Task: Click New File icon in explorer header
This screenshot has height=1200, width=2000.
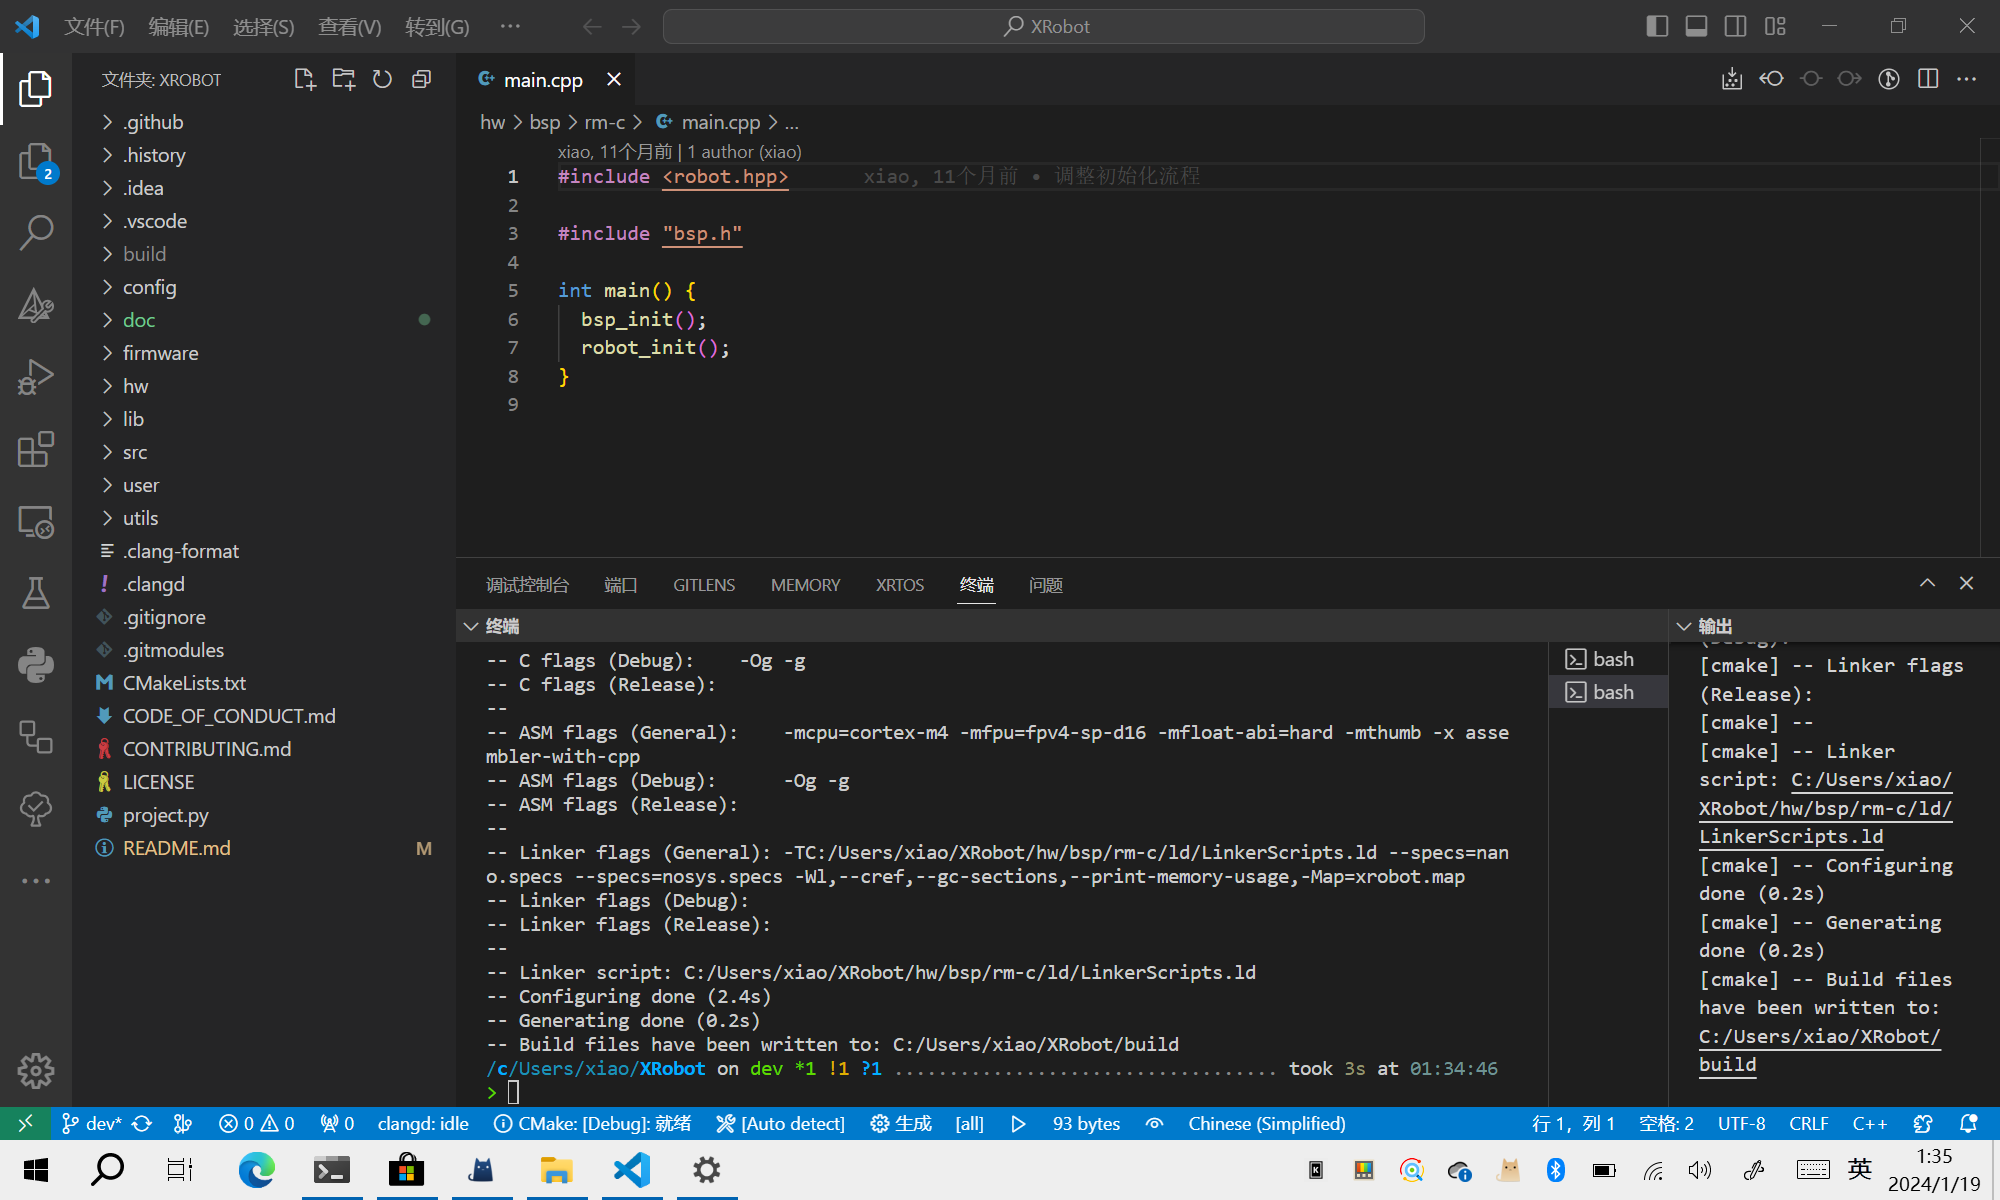Action: coord(304,79)
